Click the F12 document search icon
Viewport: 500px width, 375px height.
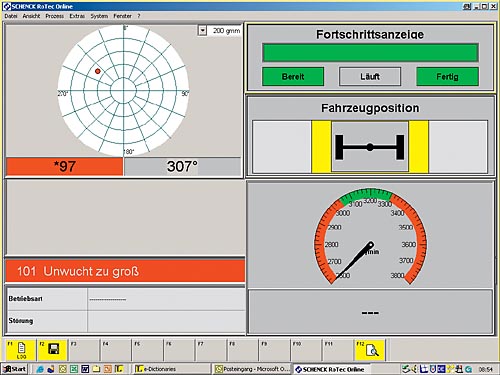[x=372, y=350]
